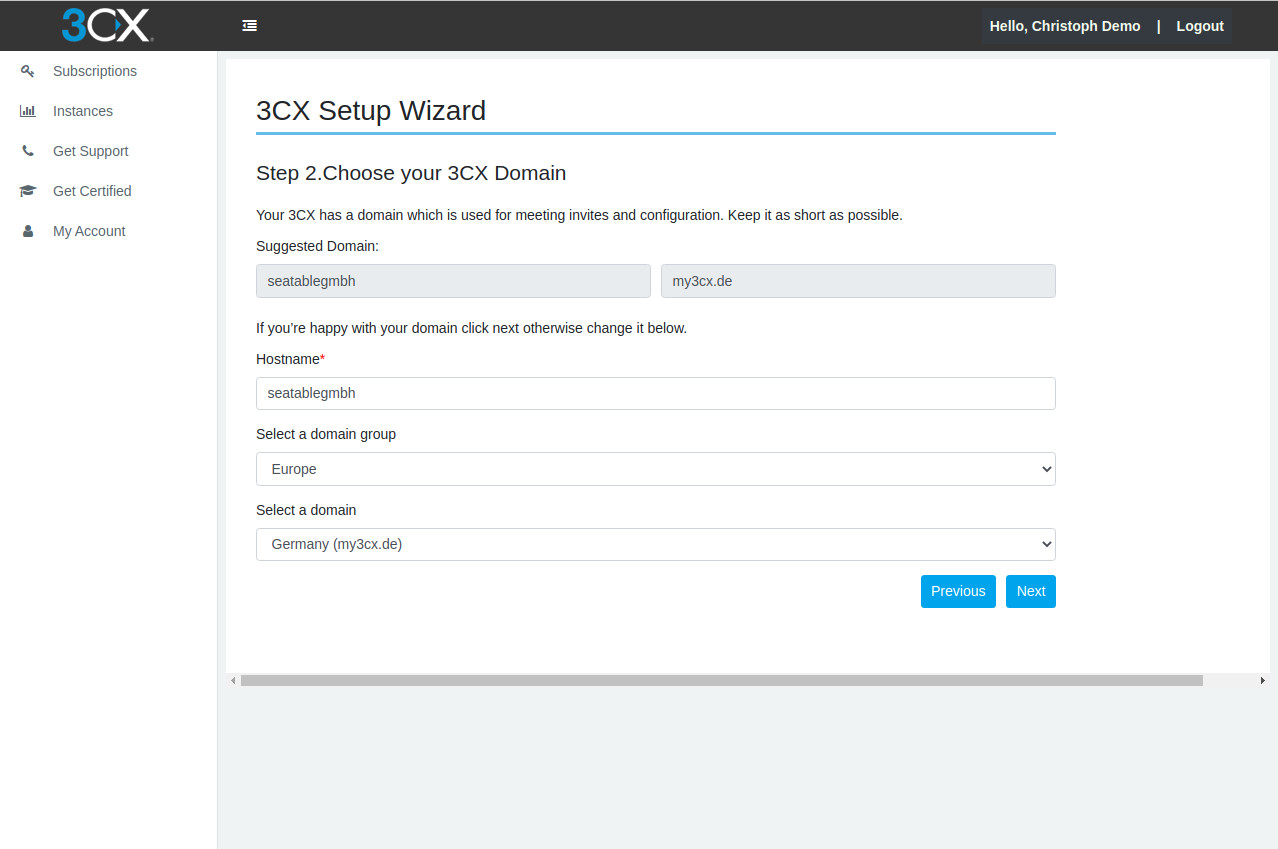Click the Get Support phone icon

point(28,151)
